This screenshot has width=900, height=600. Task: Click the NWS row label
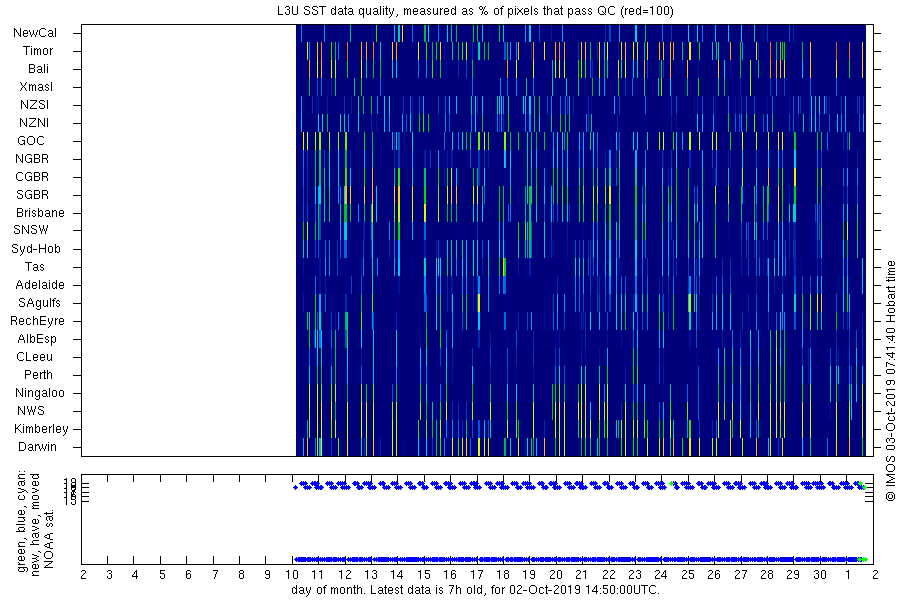[31, 411]
